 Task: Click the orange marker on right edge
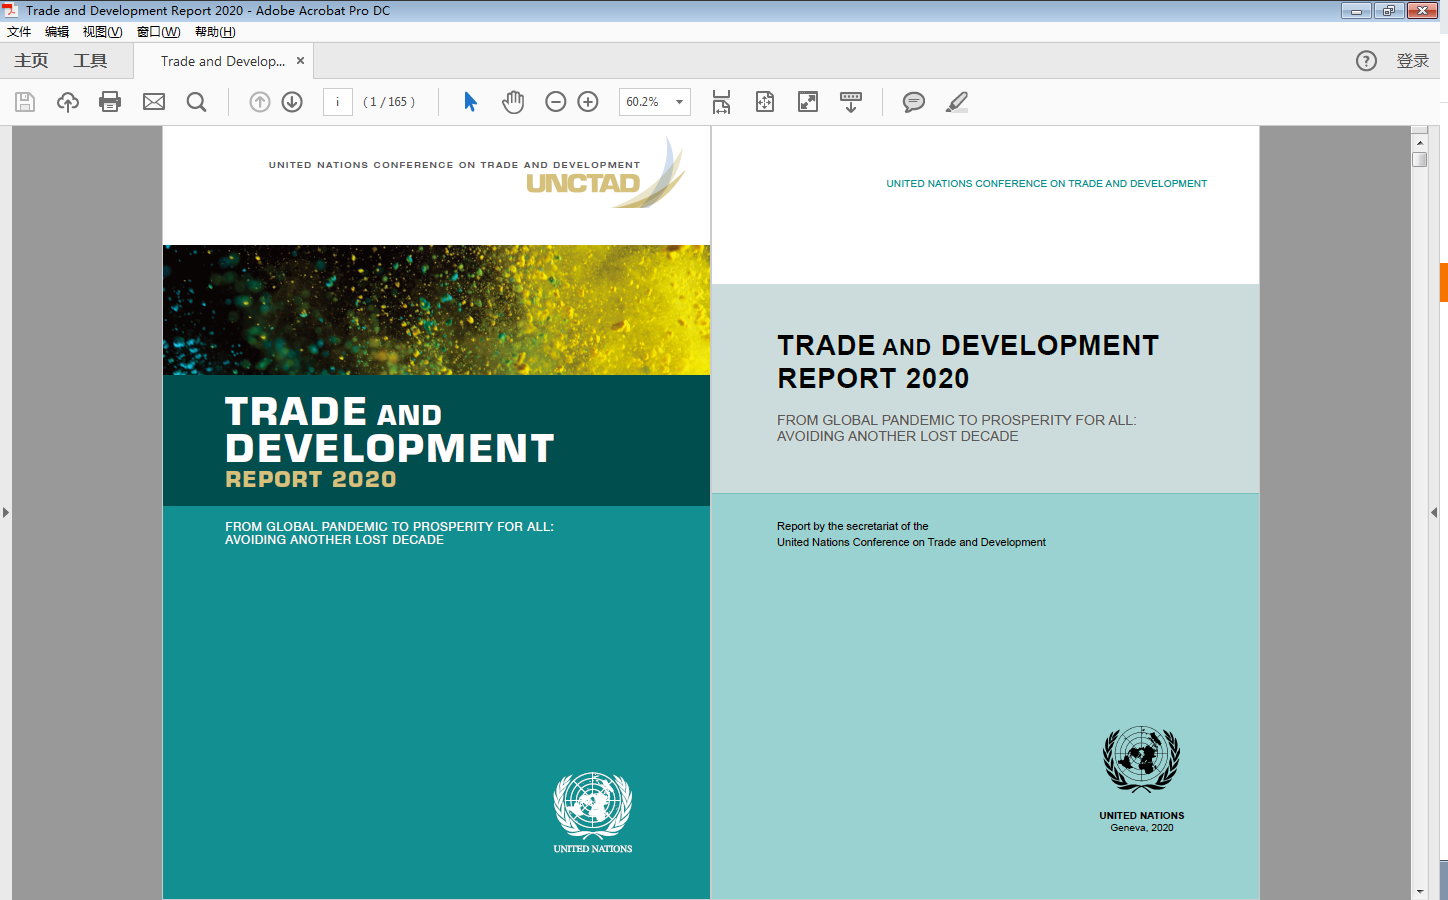click(1444, 282)
